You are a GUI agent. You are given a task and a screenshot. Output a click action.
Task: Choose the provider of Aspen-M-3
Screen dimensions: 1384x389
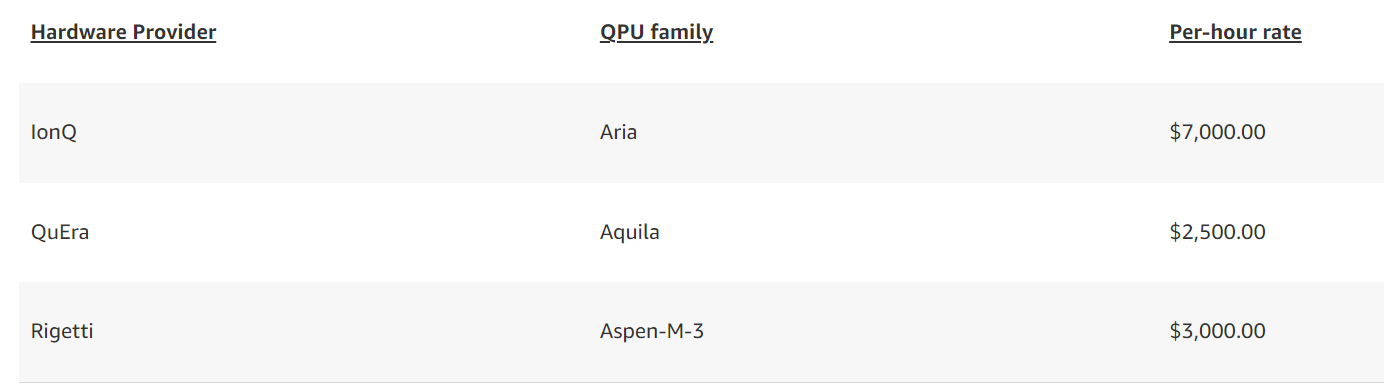coord(62,331)
